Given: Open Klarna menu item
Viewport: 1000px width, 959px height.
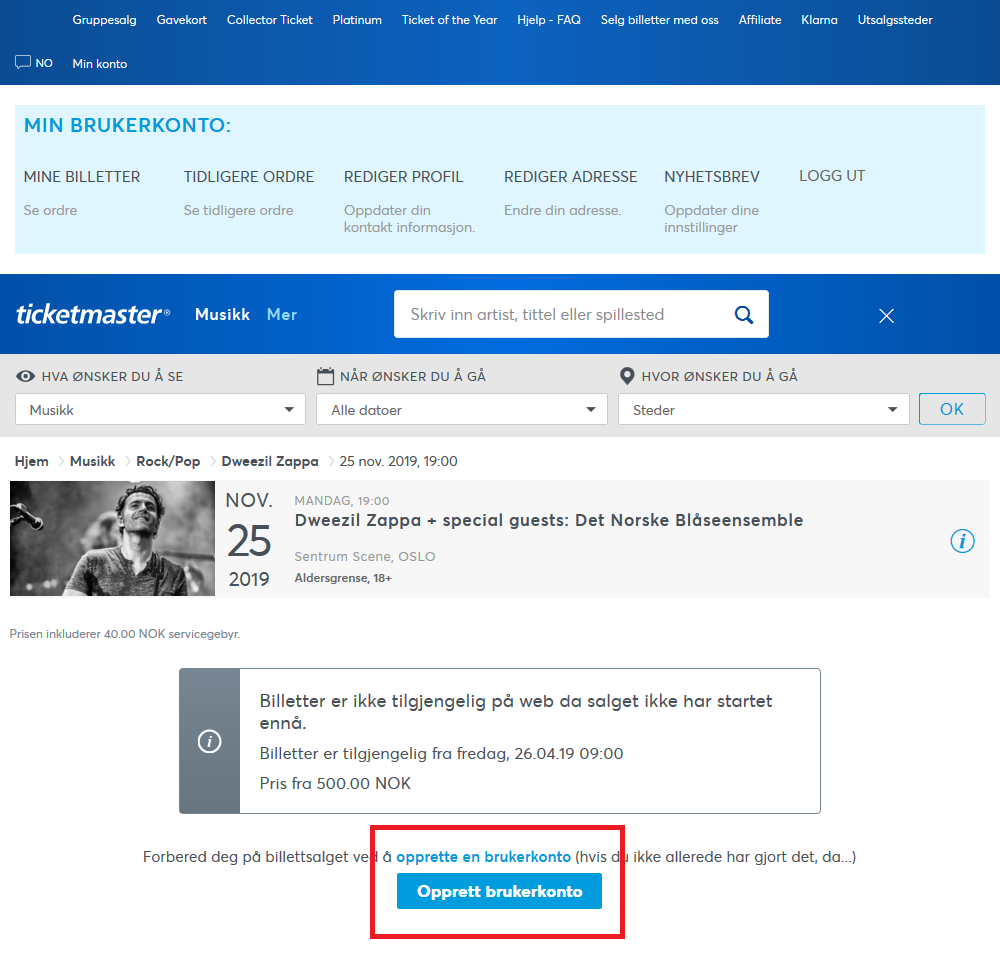Looking at the screenshot, I should (820, 20).
